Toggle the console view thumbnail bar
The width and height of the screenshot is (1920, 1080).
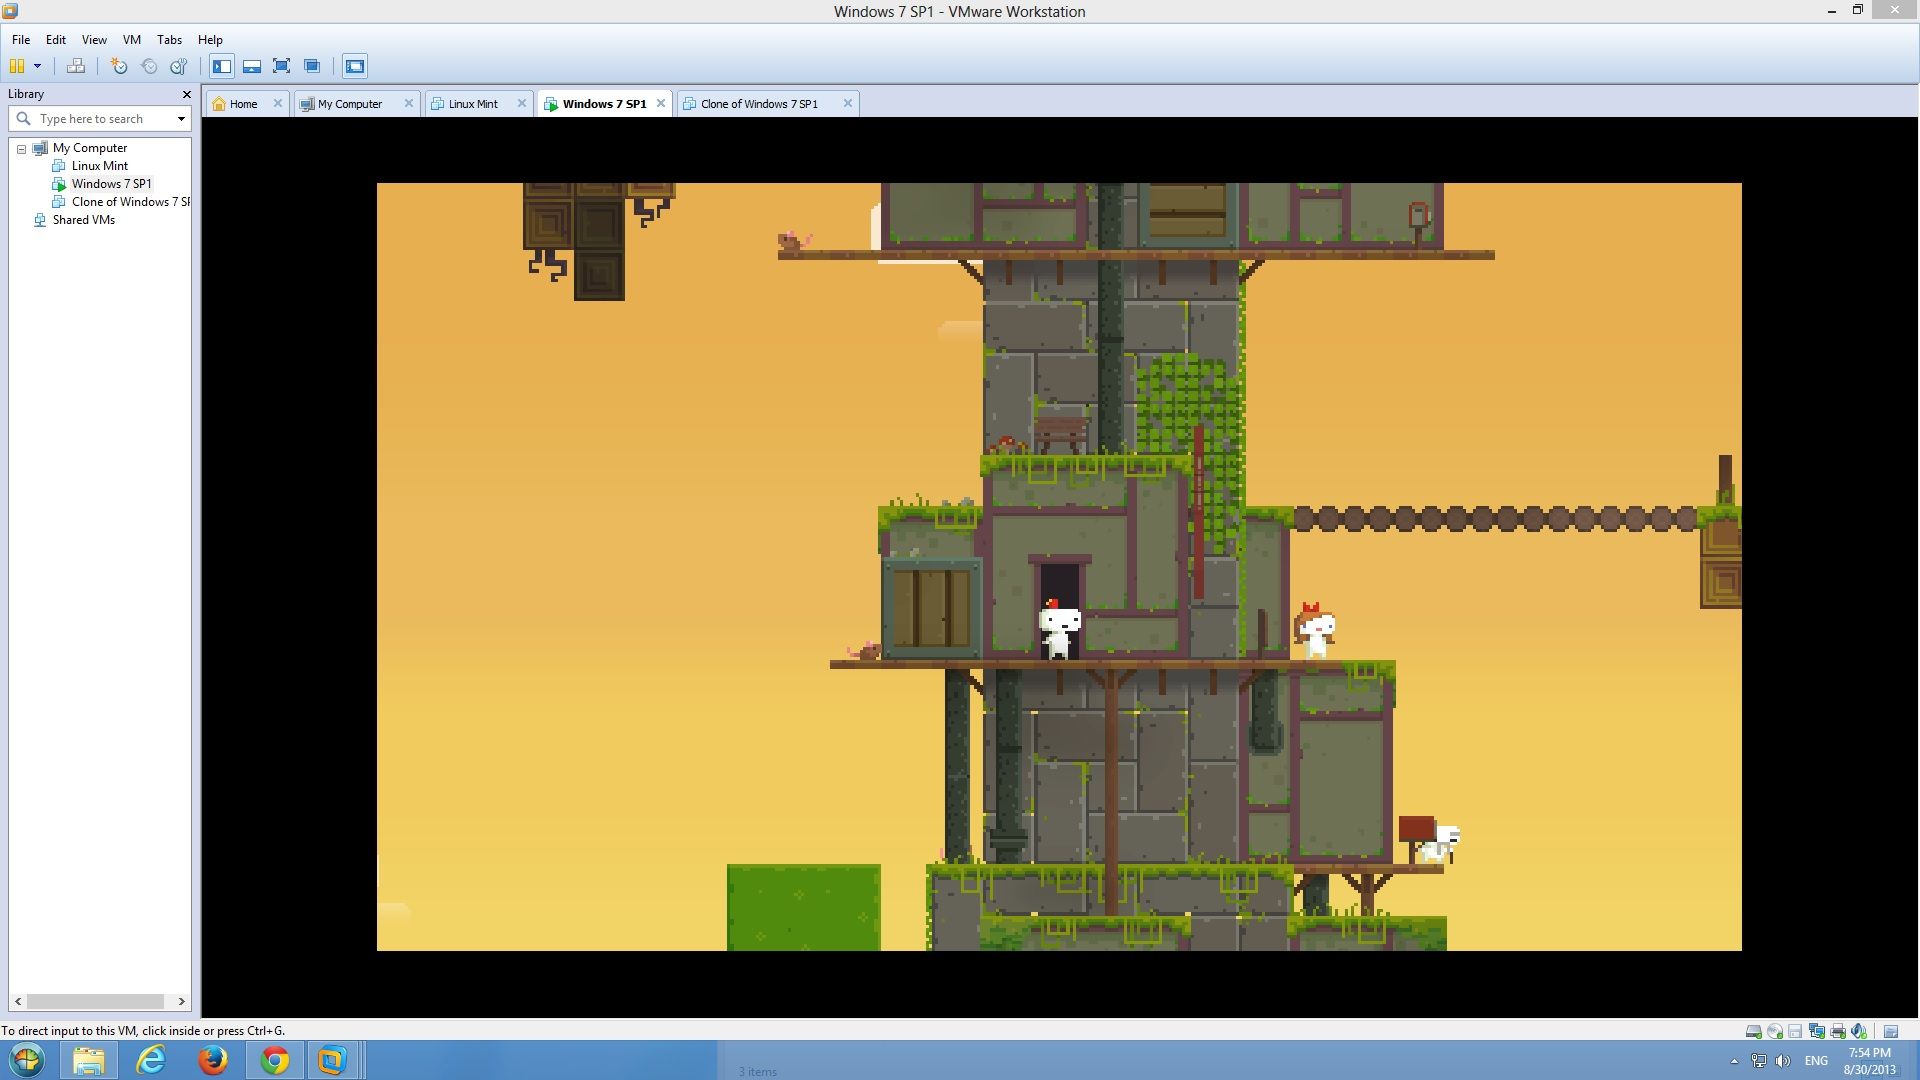click(x=251, y=66)
